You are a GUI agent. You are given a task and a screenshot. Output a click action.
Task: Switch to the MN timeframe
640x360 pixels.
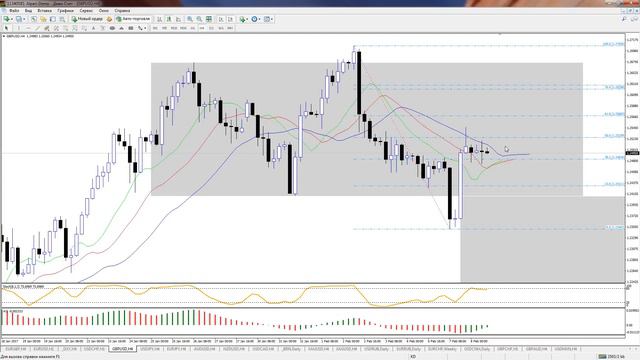click(230, 28)
